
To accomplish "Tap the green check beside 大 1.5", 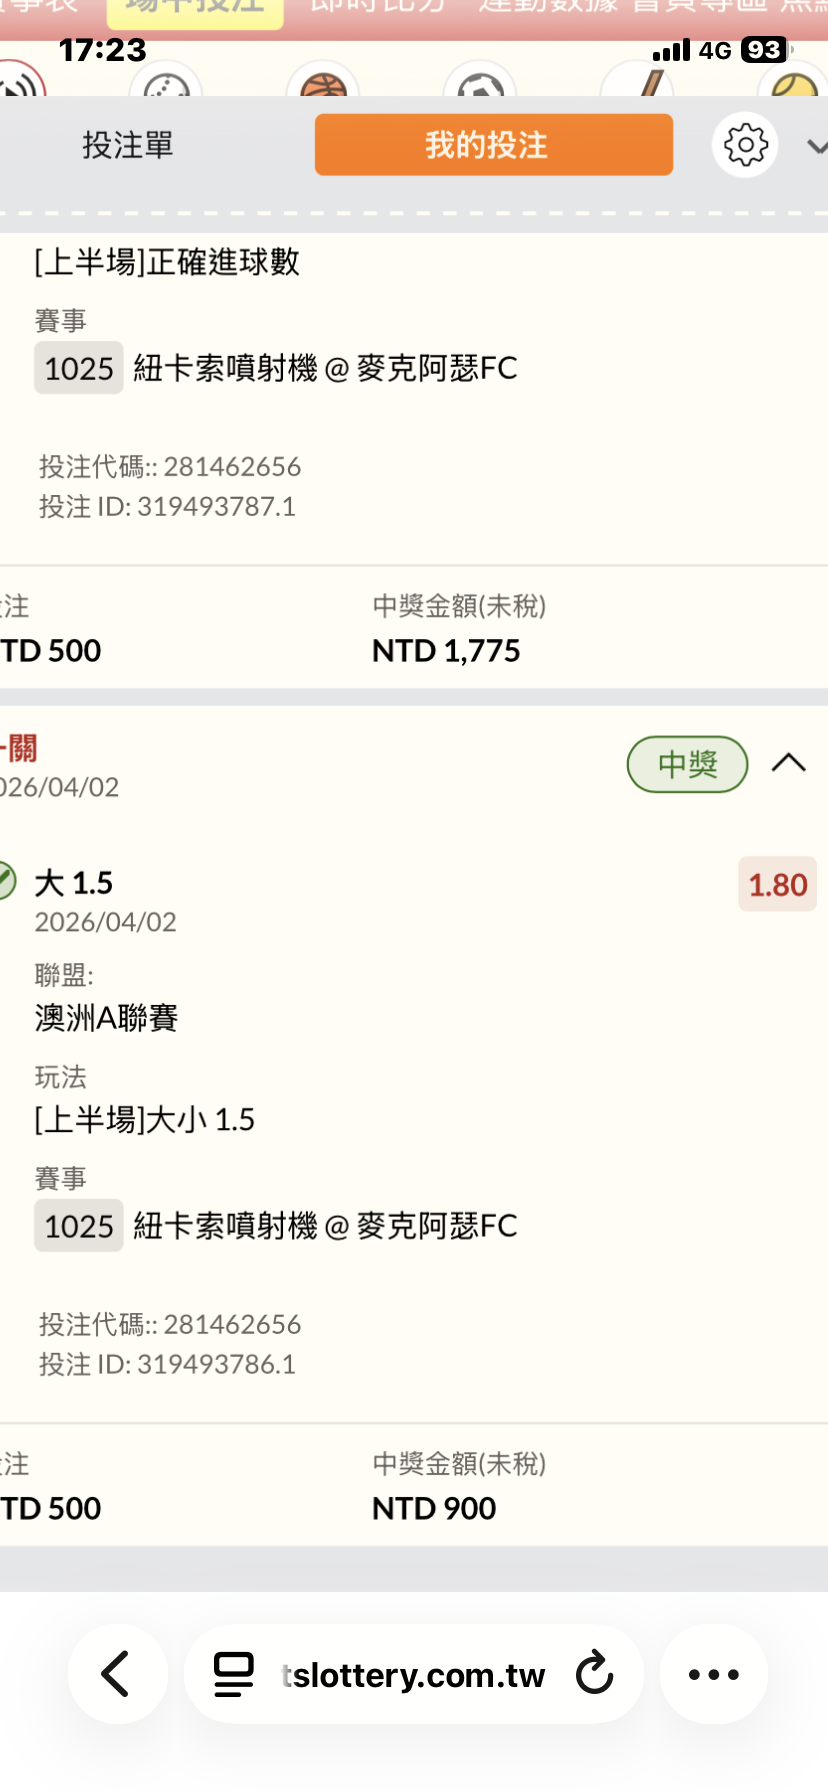I will [x=5, y=882].
